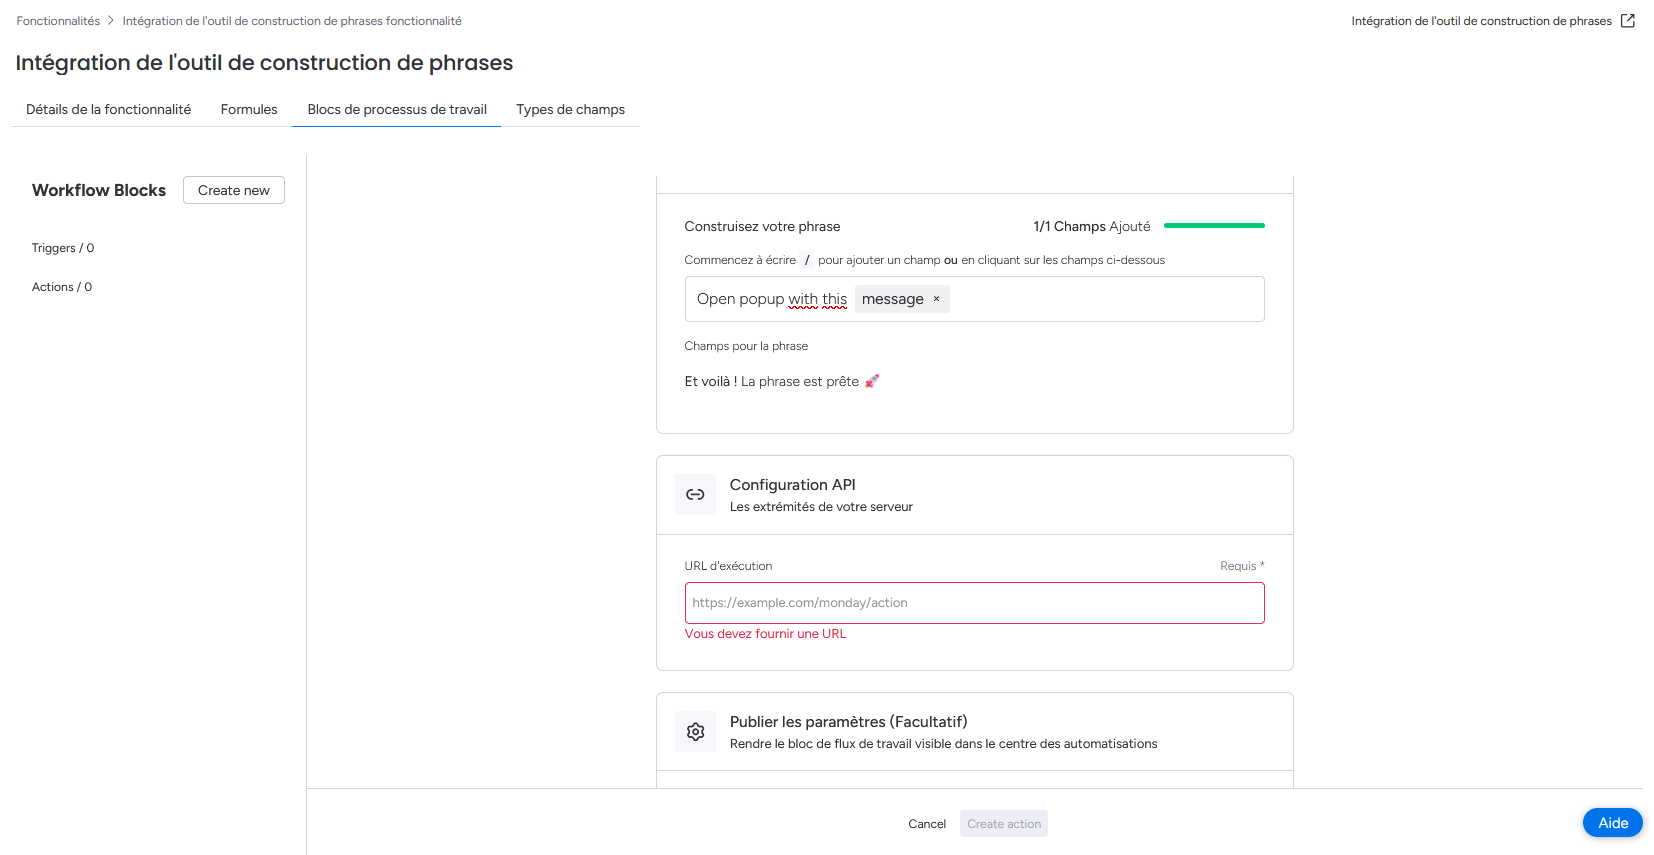This screenshot has width=1654, height=855.
Task: Click the Cancel button
Action: click(x=927, y=824)
